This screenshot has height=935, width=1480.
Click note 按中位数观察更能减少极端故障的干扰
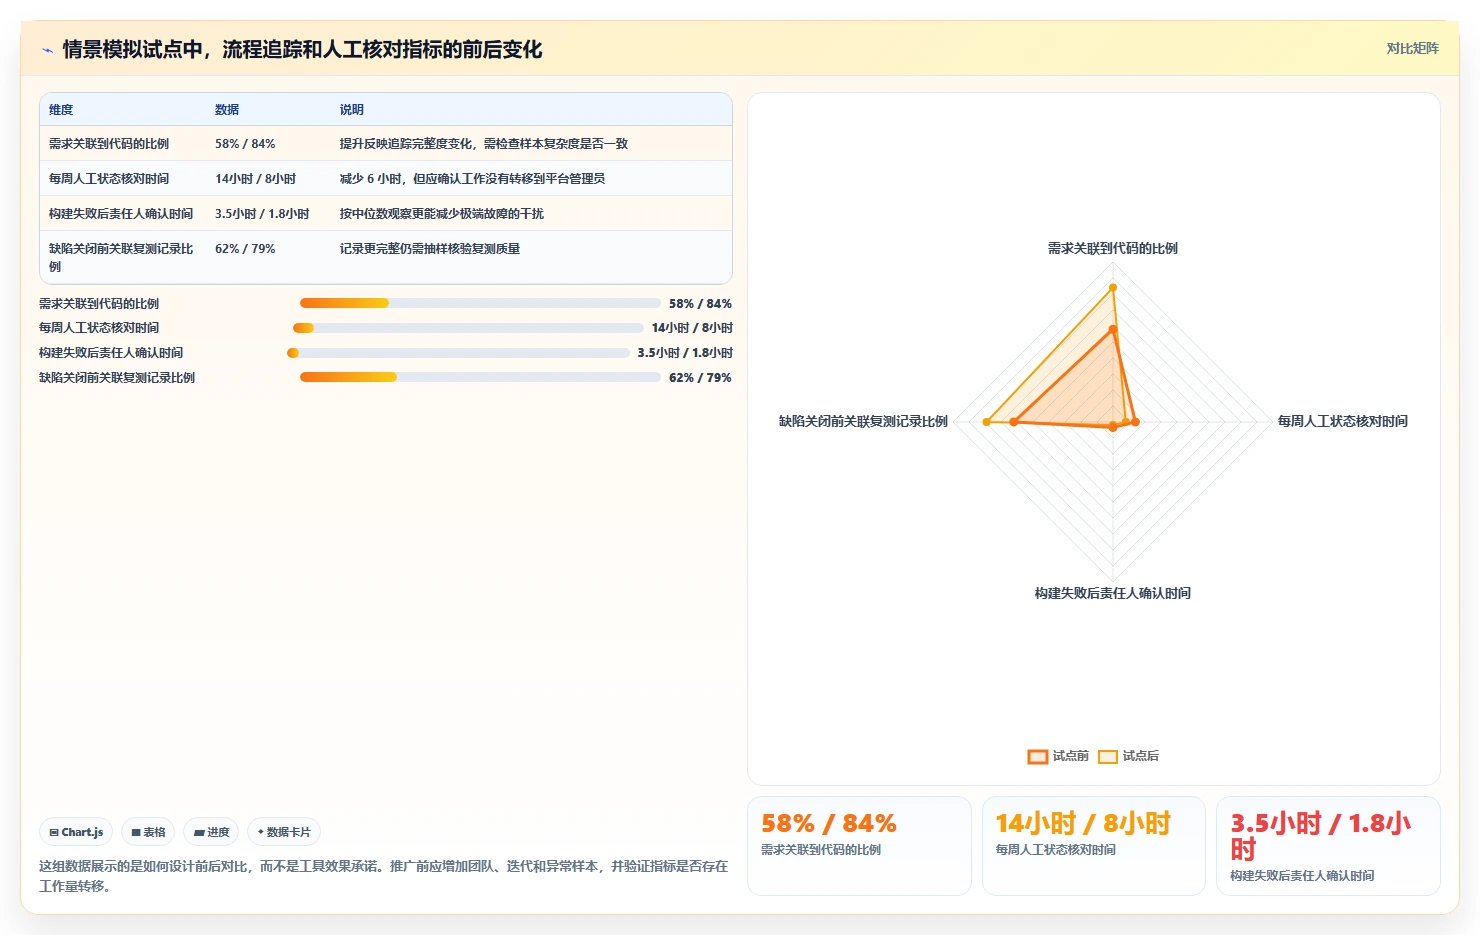441,214
